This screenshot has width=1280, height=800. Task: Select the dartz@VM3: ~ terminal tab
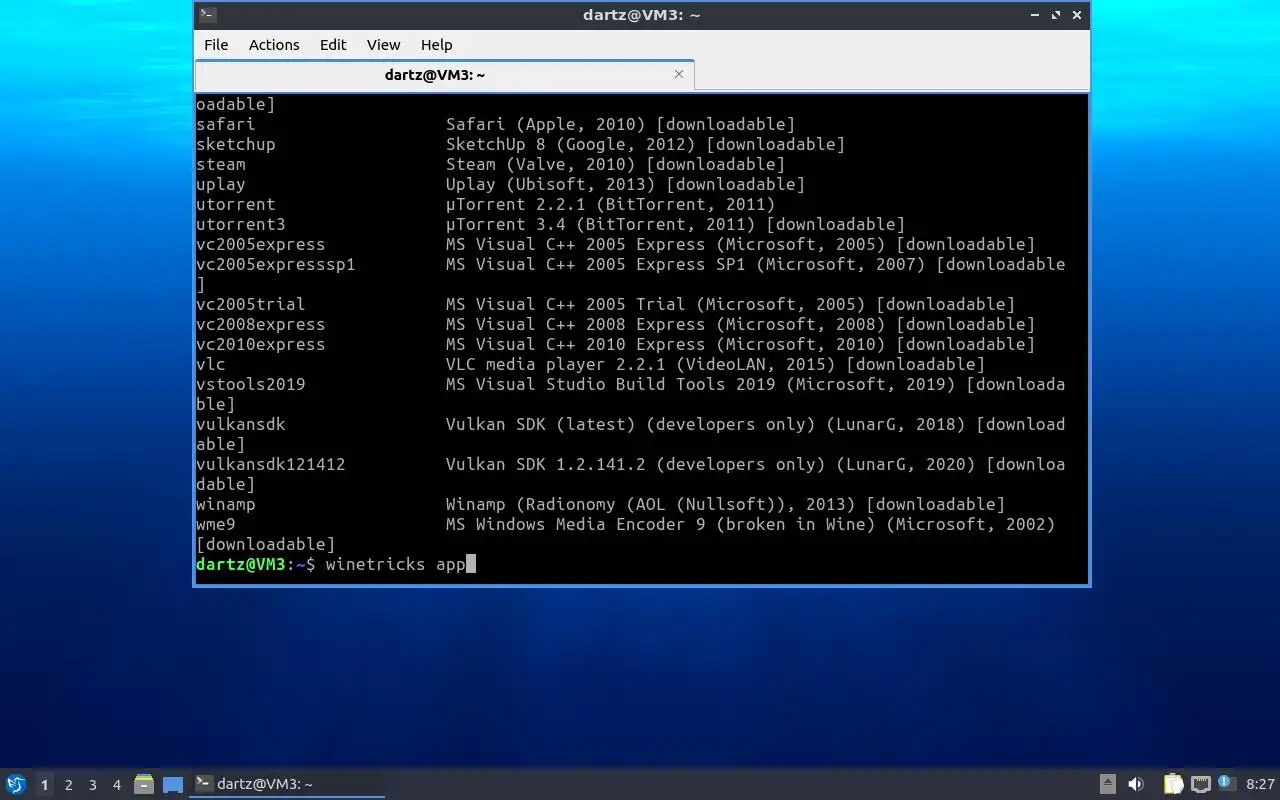coord(444,75)
